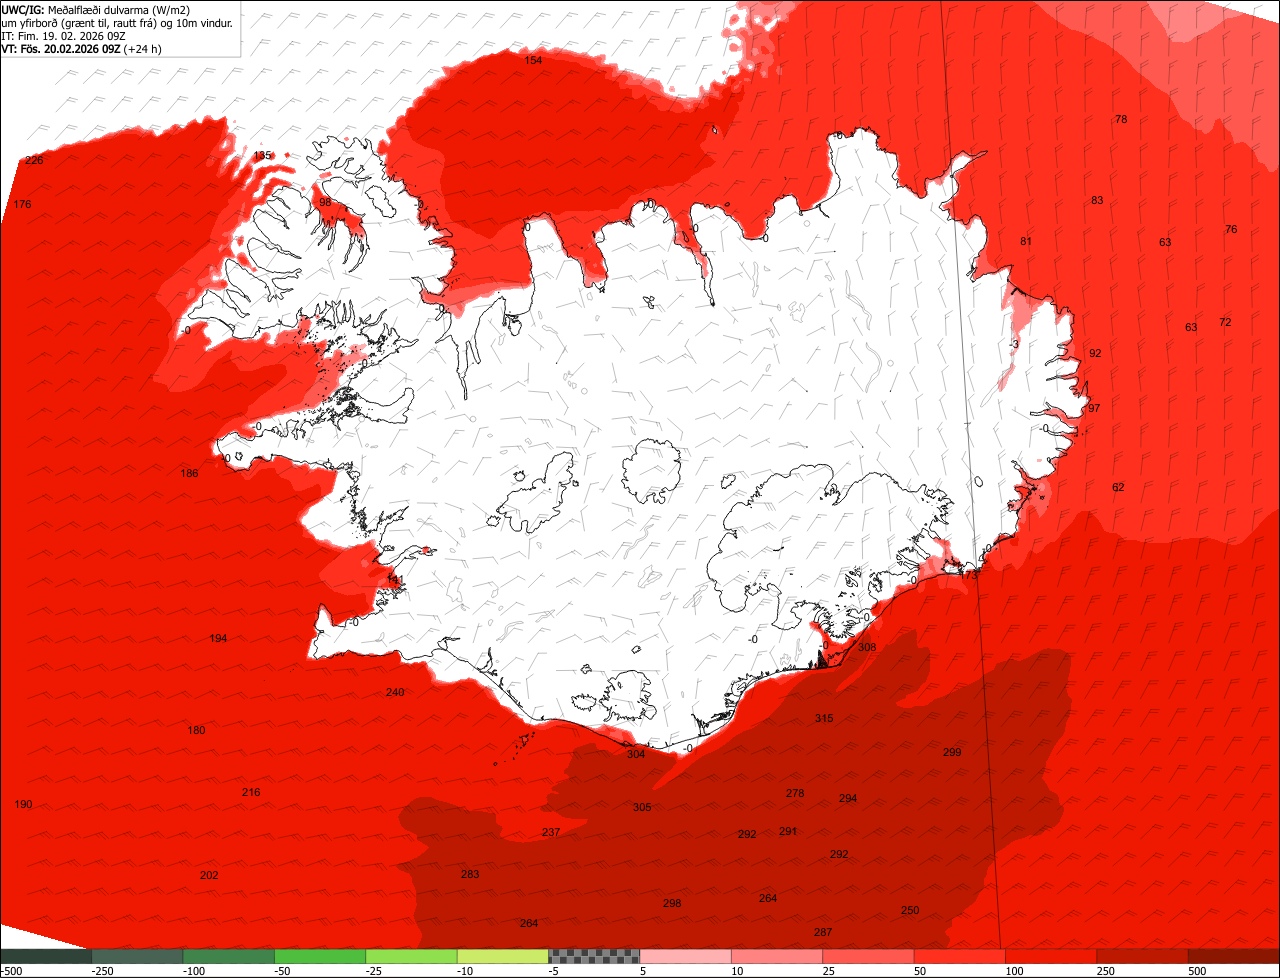This screenshot has height=978, width=1280.
Task: Click the title line 'UWC/IG: Meðalflæði dulvarma (W/m2)'
Action: point(96,10)
